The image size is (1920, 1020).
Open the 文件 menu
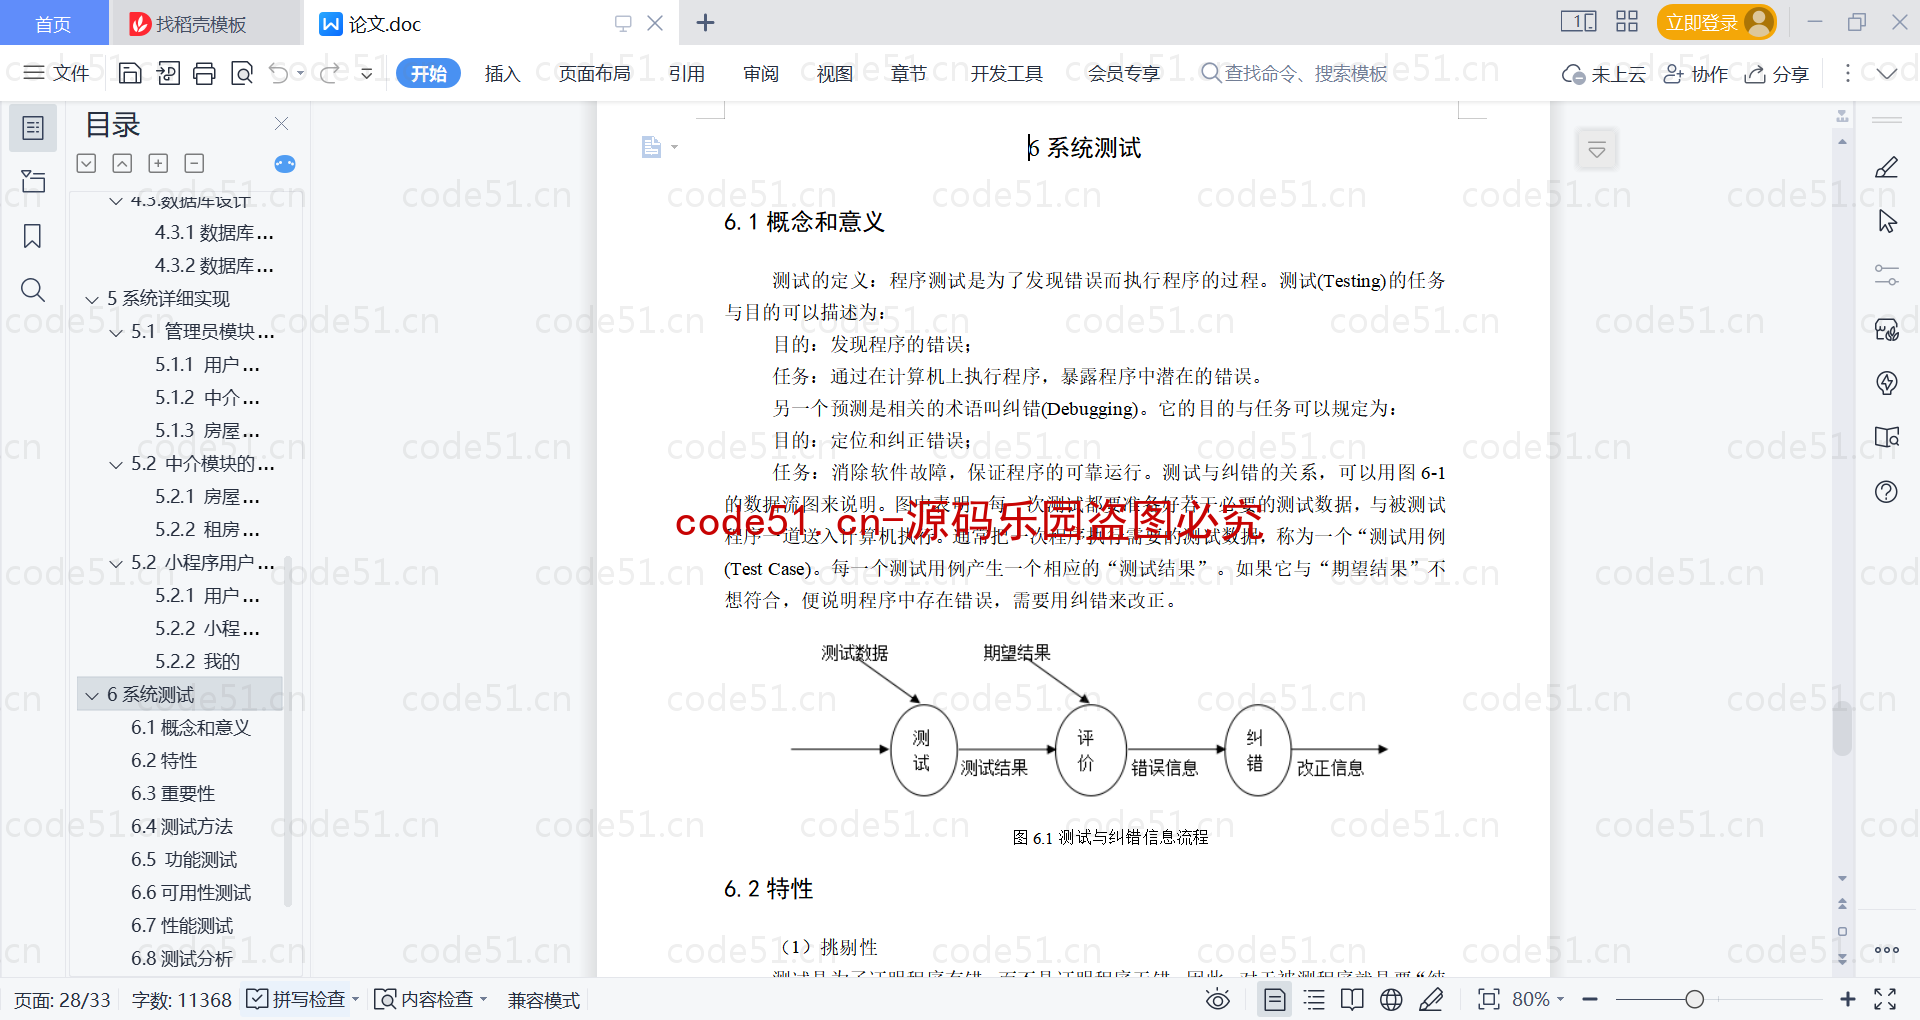tap(57, 73)
